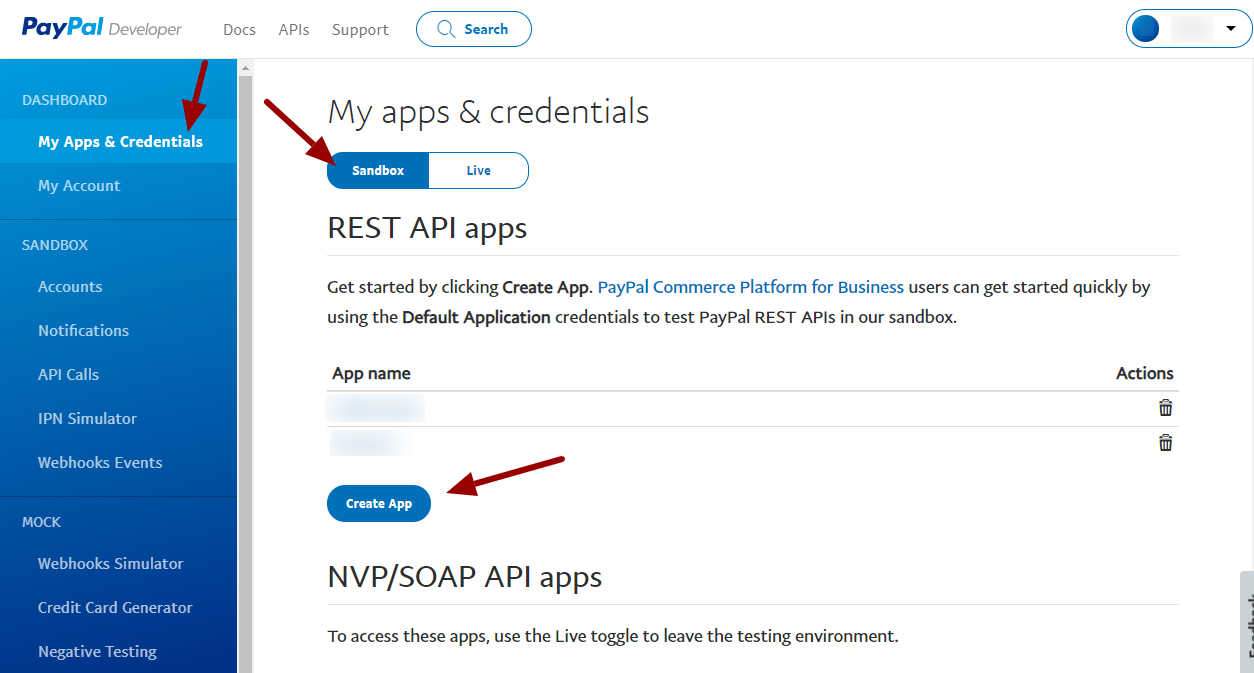1254x673 pixels.
Task: Click the Search button
Action: click(474, 29)
